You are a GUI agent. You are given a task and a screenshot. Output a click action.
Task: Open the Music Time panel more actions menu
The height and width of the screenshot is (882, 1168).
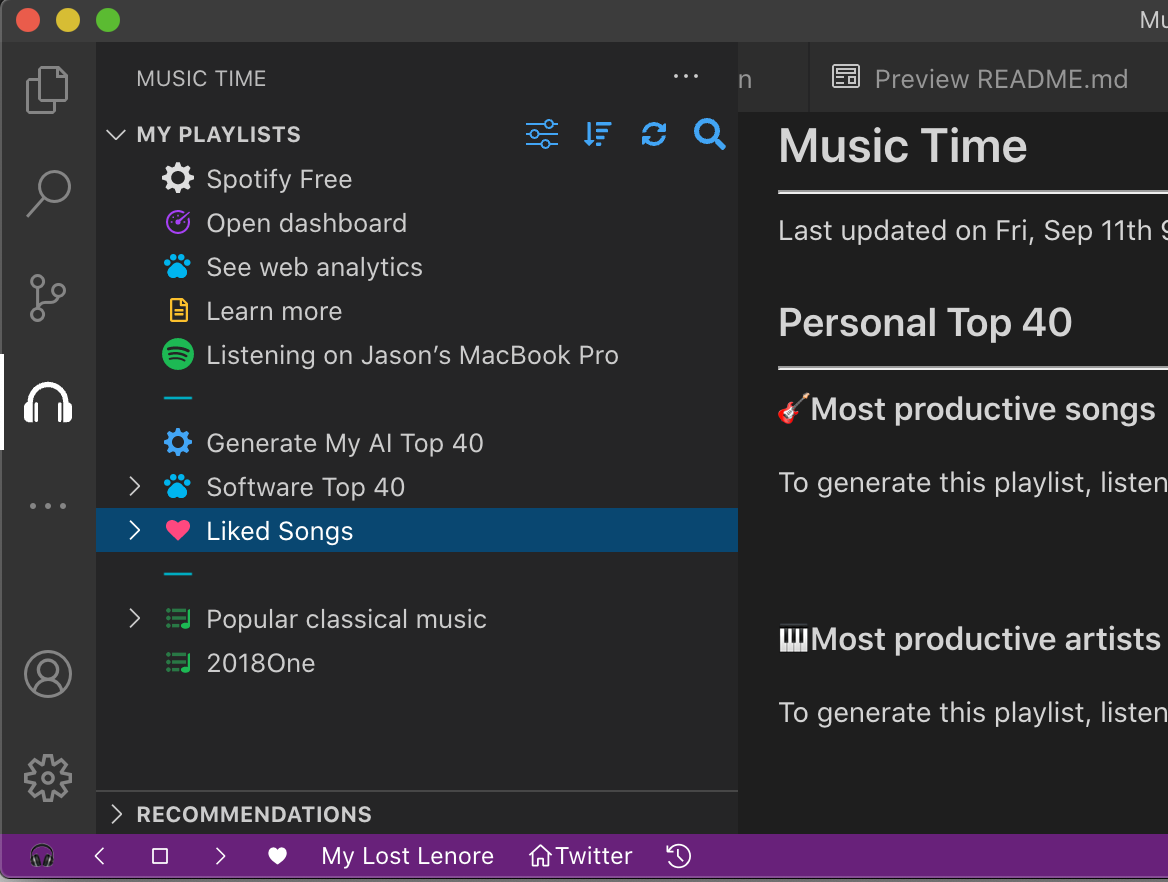click(x=685, y=76)
